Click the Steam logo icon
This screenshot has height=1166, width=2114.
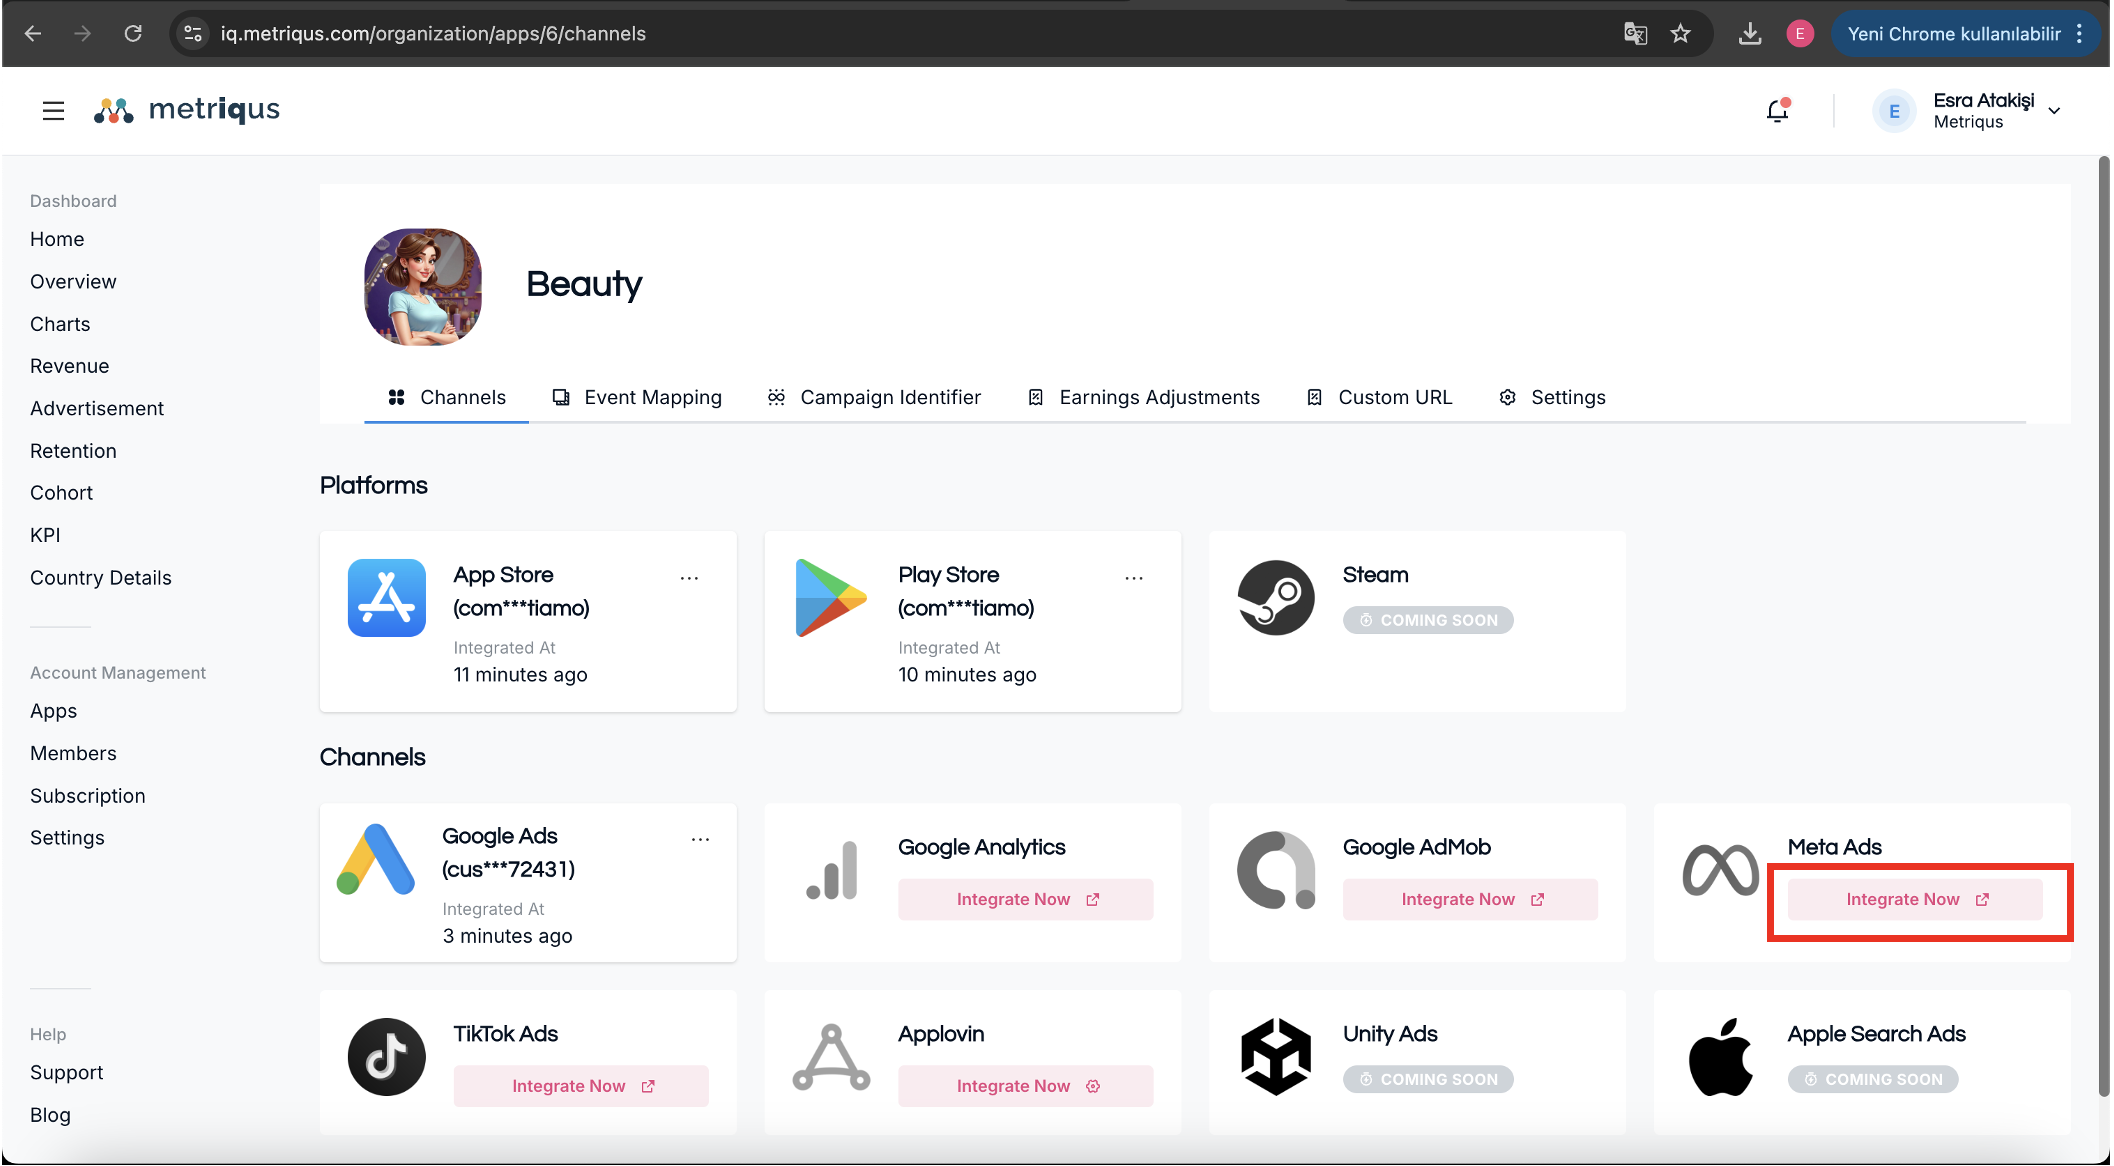1276,598
